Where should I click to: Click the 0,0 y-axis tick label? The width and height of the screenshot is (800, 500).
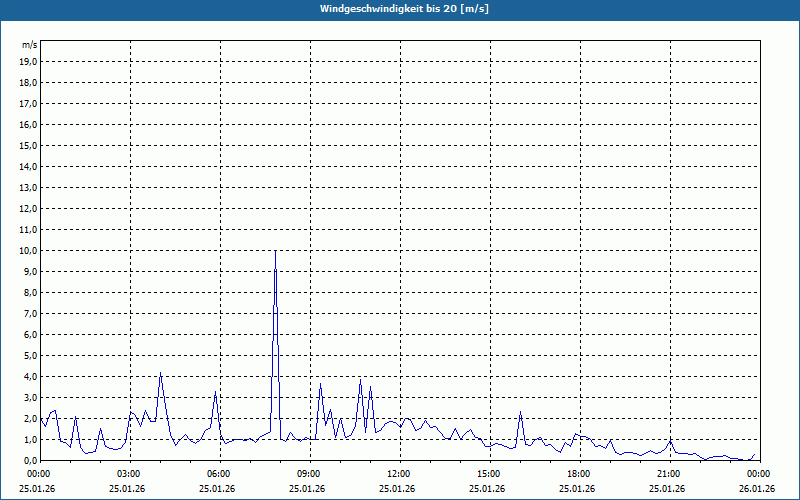(29, 460)
